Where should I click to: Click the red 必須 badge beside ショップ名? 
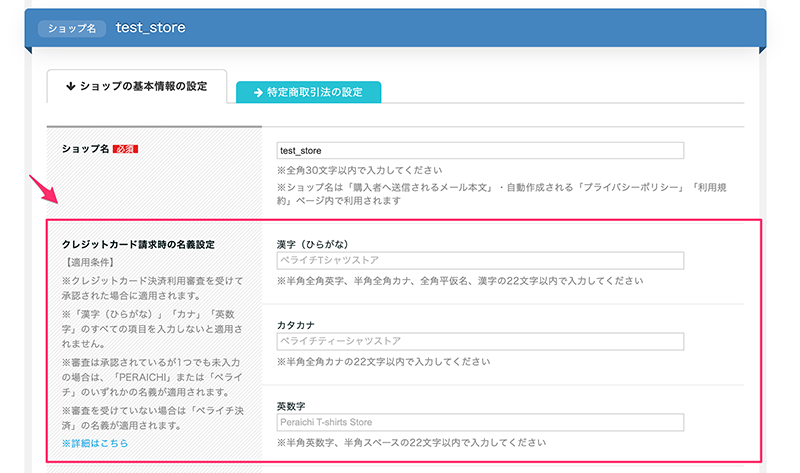(125, 149)
